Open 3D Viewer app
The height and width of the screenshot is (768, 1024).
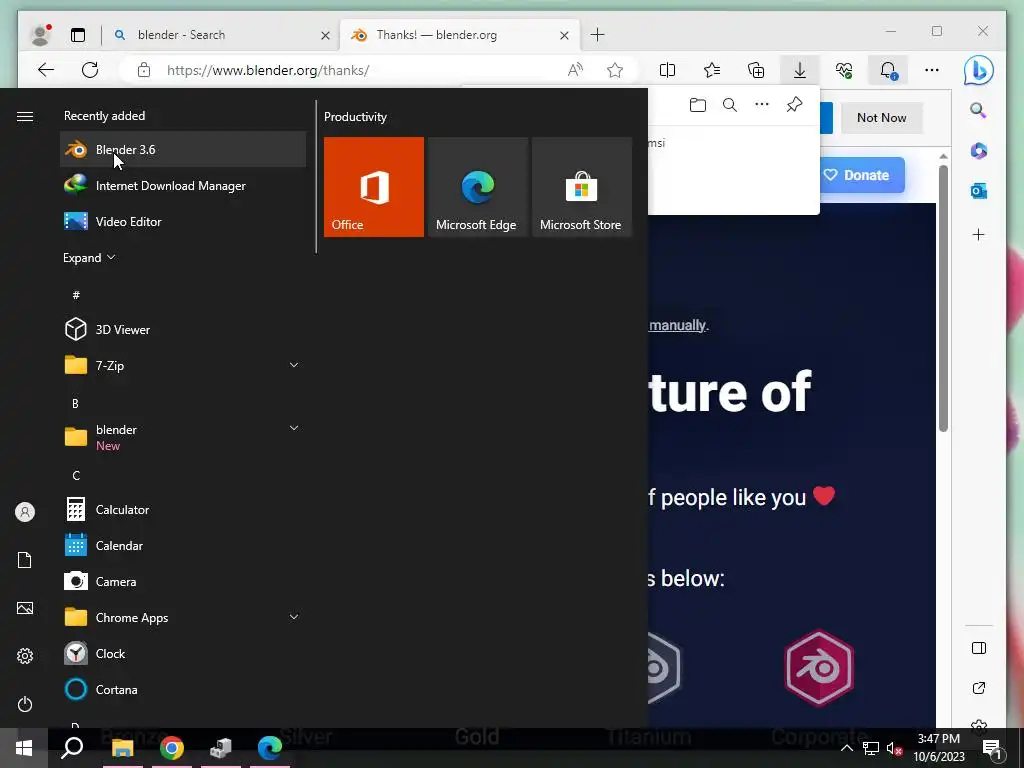point(183,329)
